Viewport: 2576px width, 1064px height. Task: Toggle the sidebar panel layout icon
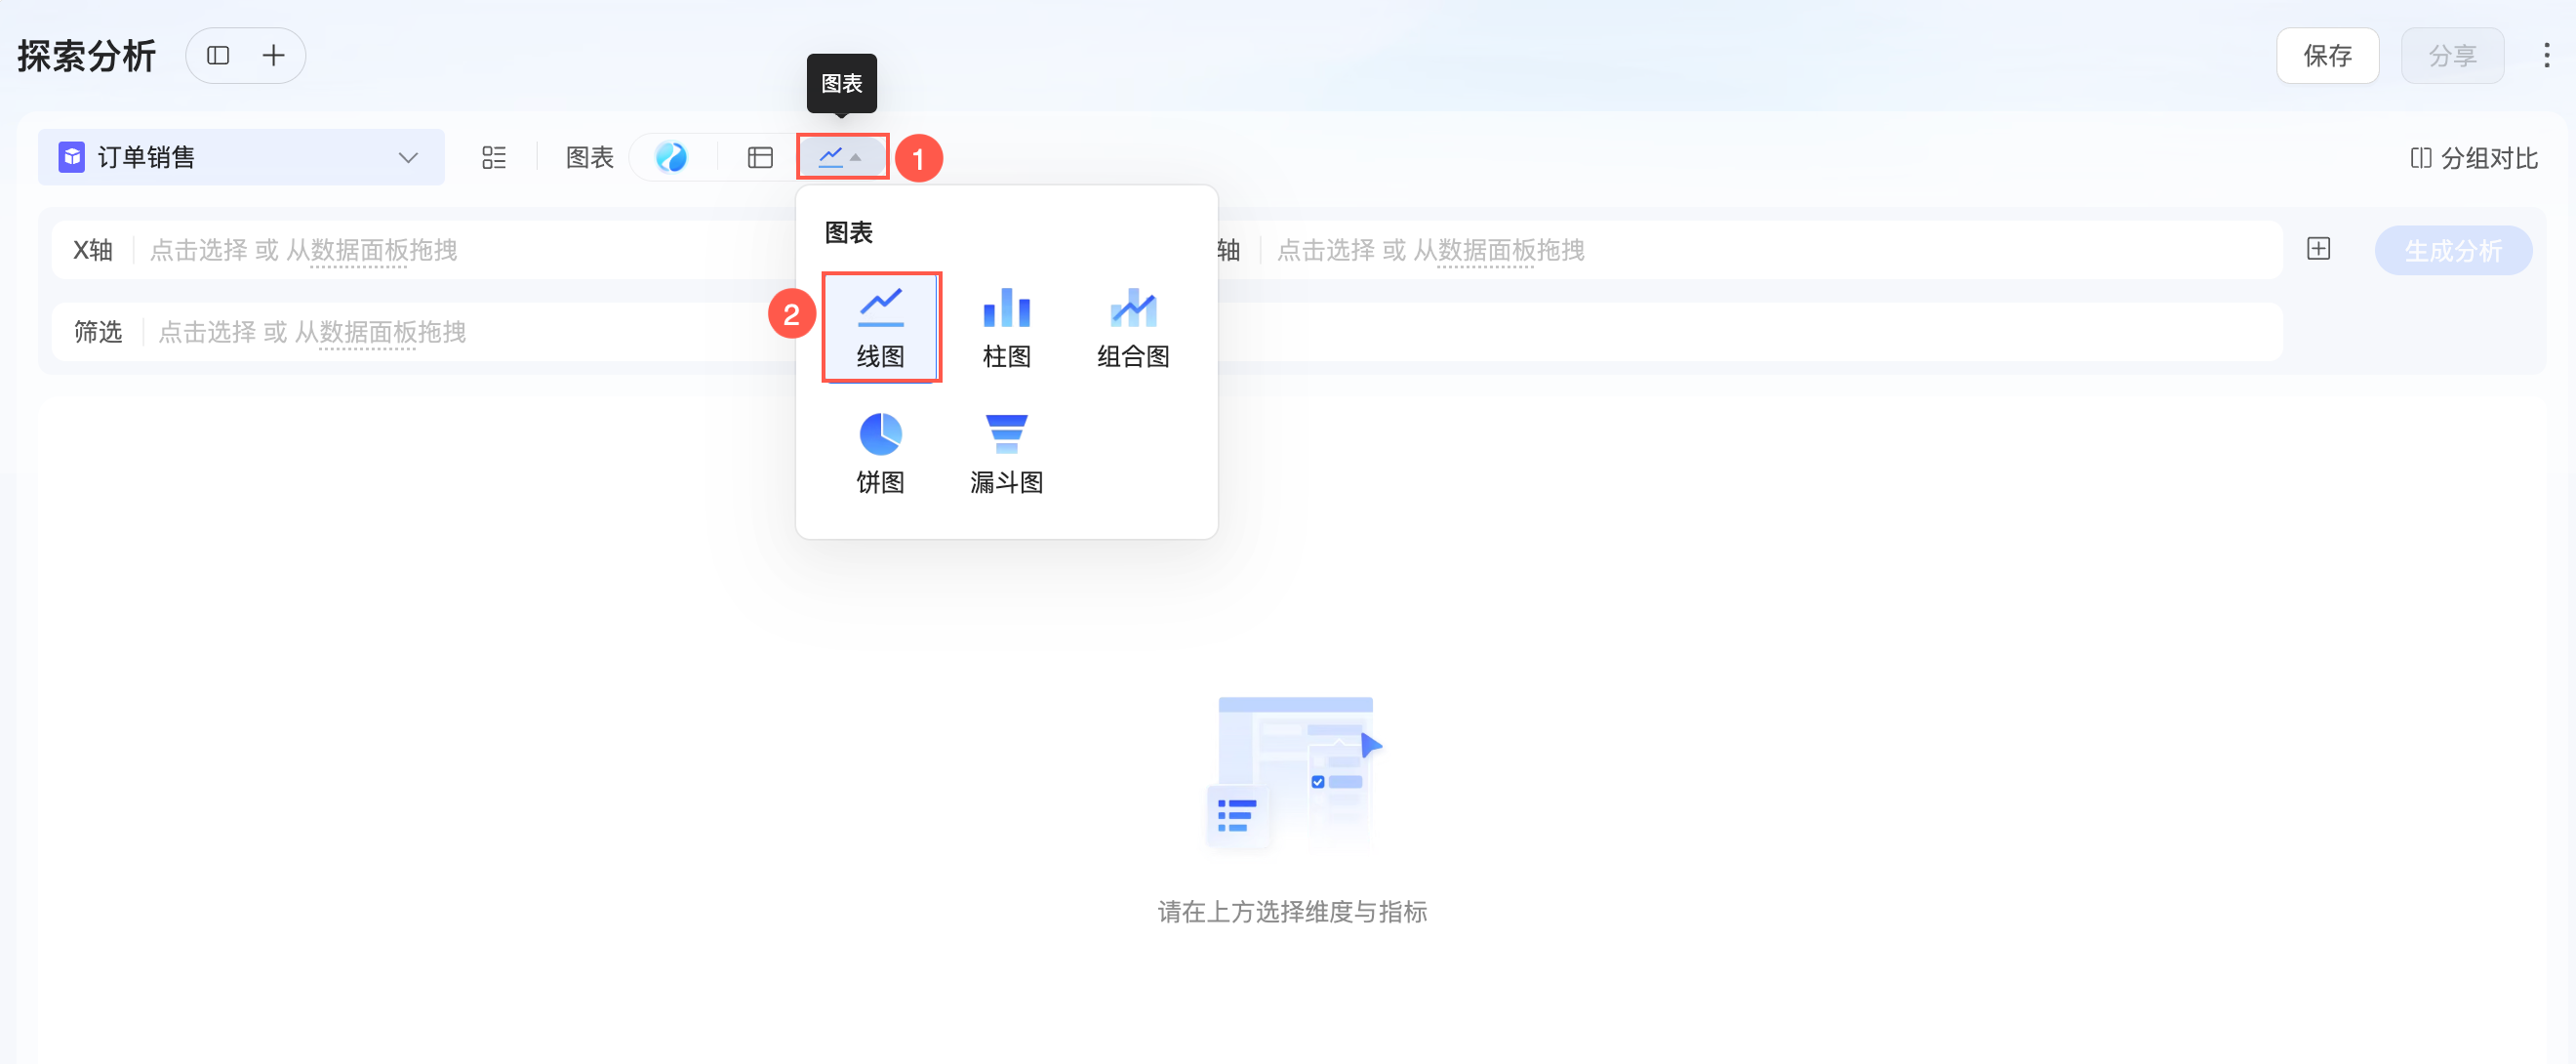coord(218,56)
